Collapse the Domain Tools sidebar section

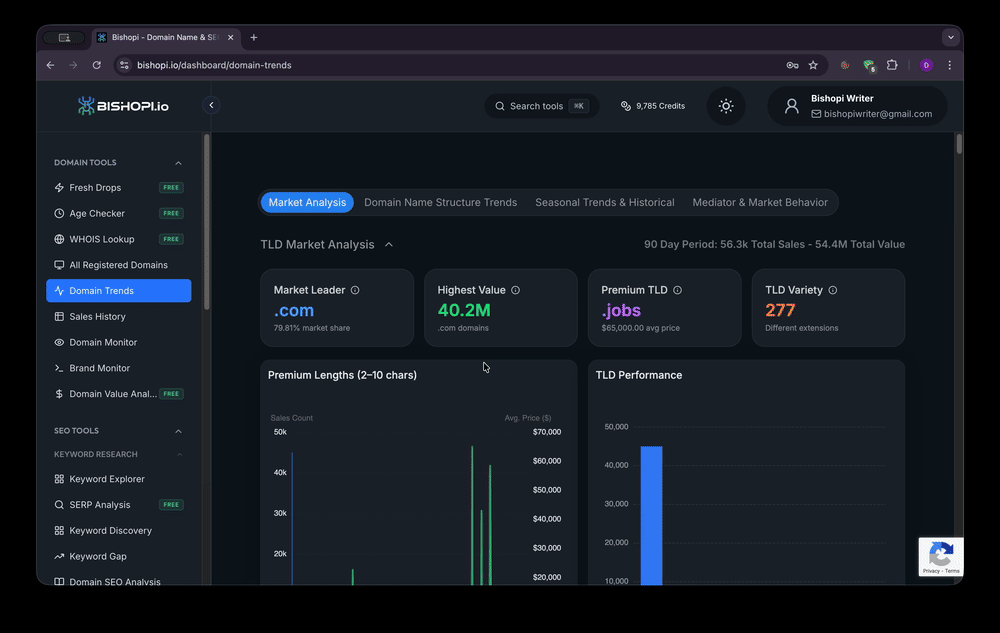[x=179, y=163]
